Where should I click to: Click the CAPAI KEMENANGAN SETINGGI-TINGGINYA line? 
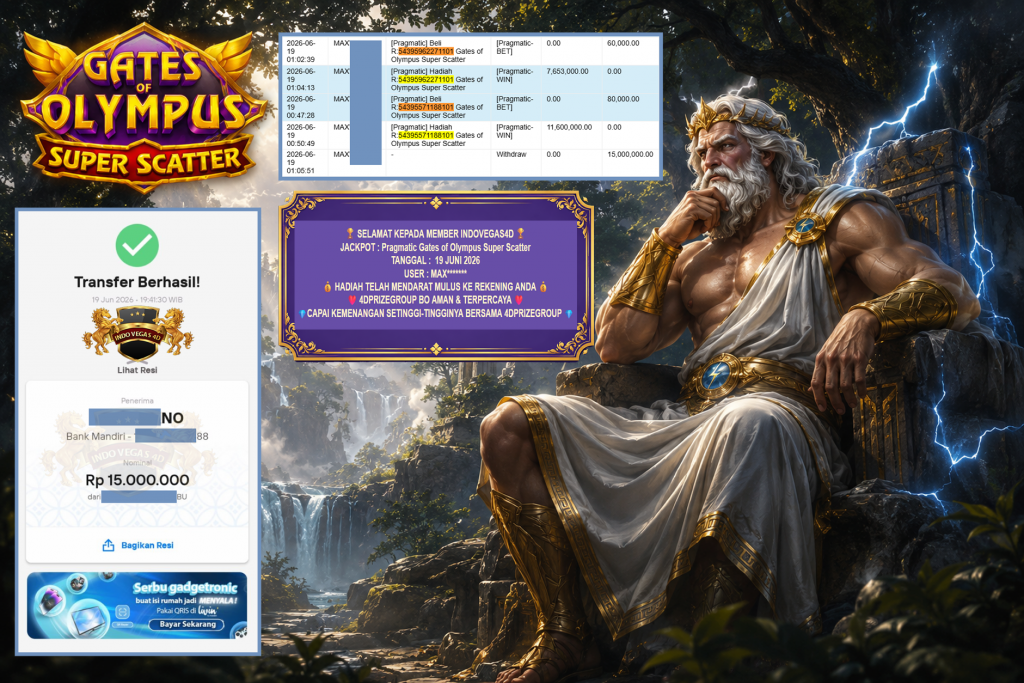click(x=436, y=313)
